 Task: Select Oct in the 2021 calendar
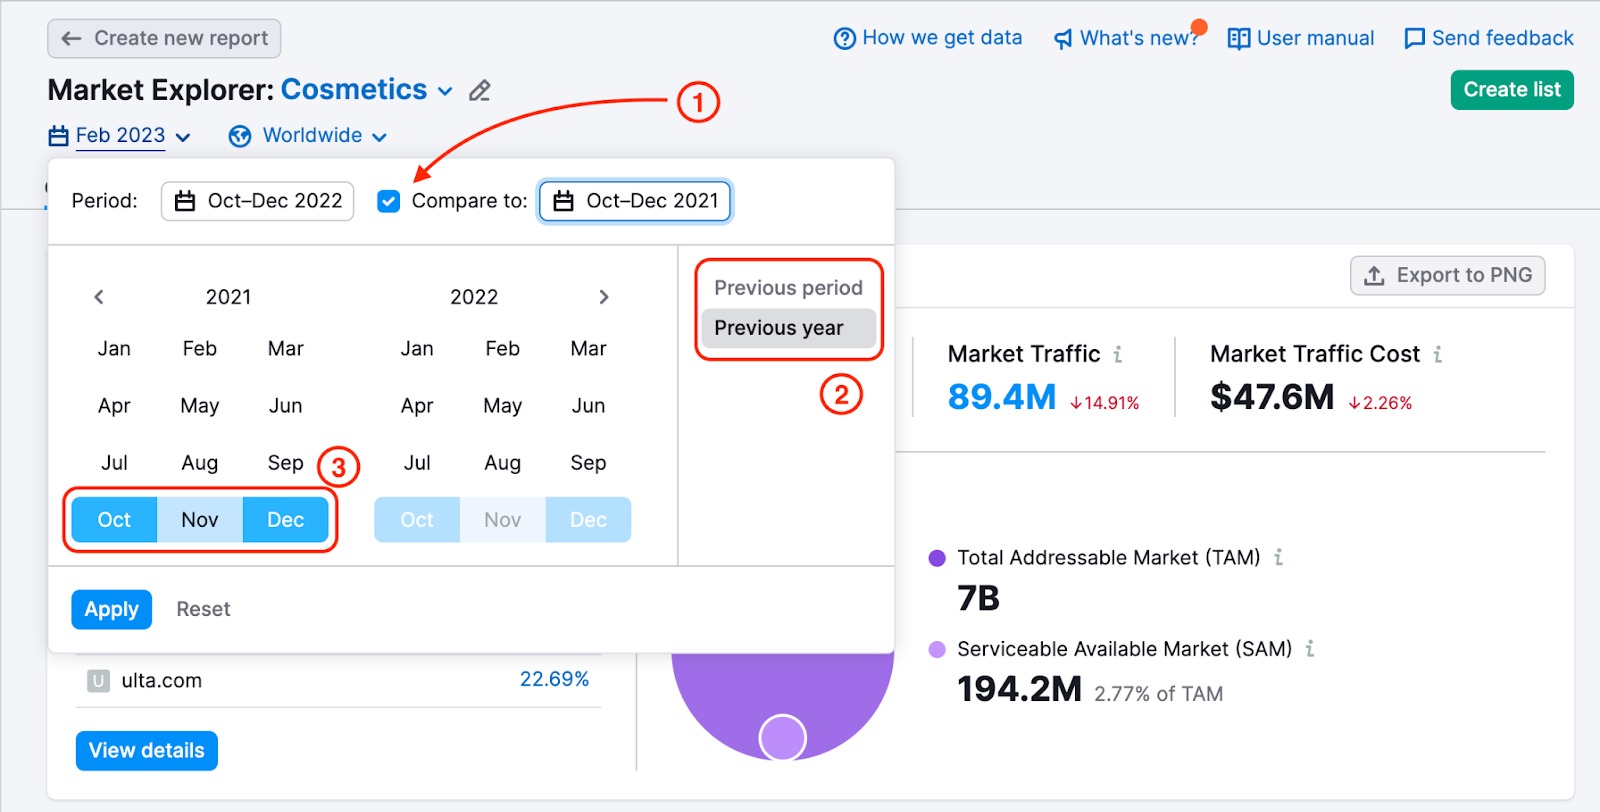click(114, 520)
